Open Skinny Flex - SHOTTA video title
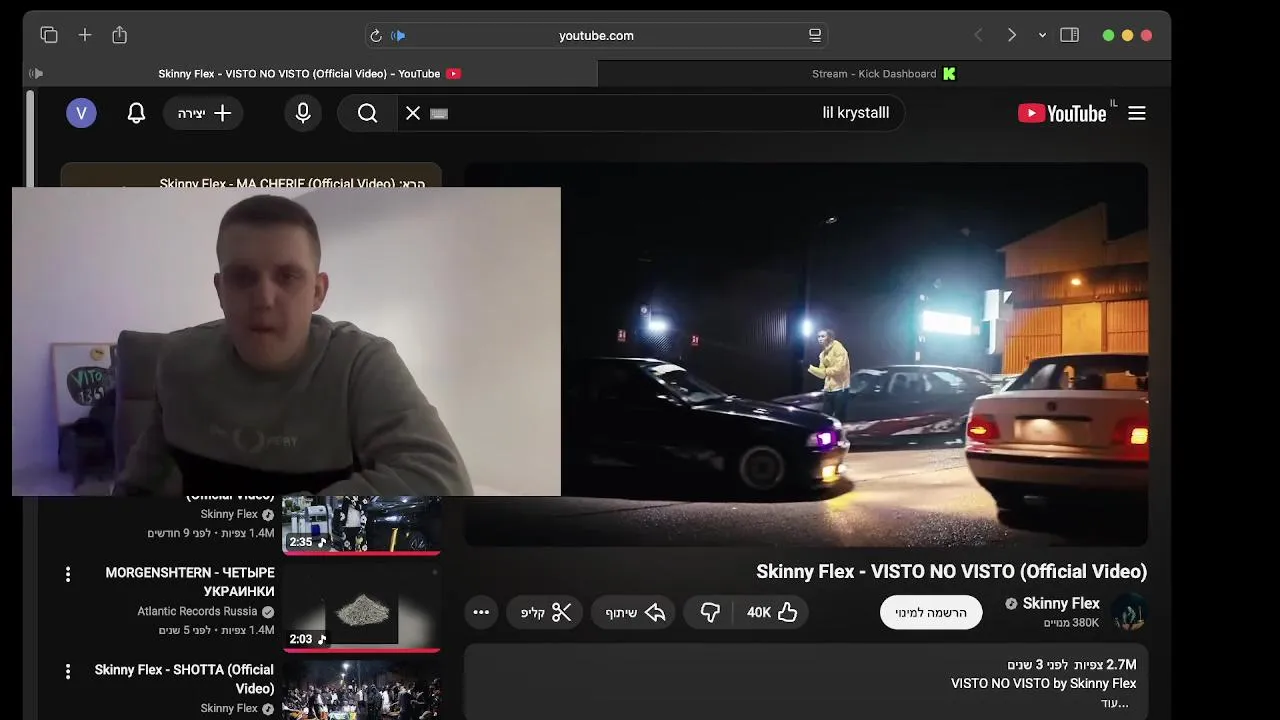The image size is (1280, 720). 184,679
